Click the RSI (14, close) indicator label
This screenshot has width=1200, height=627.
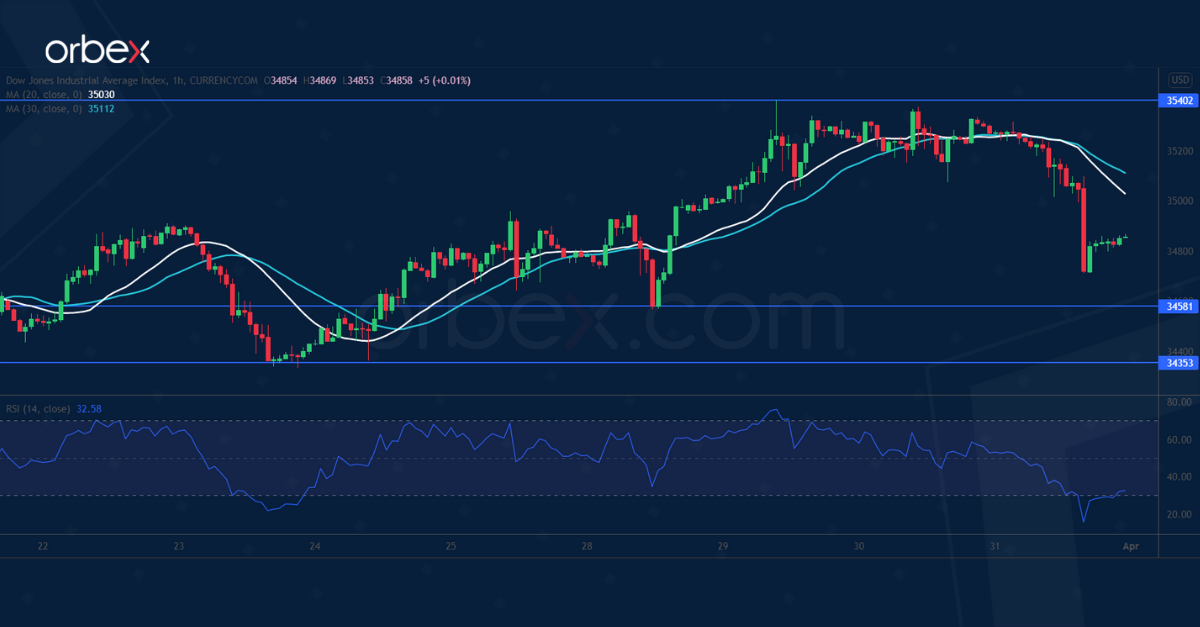pos(38,408)
